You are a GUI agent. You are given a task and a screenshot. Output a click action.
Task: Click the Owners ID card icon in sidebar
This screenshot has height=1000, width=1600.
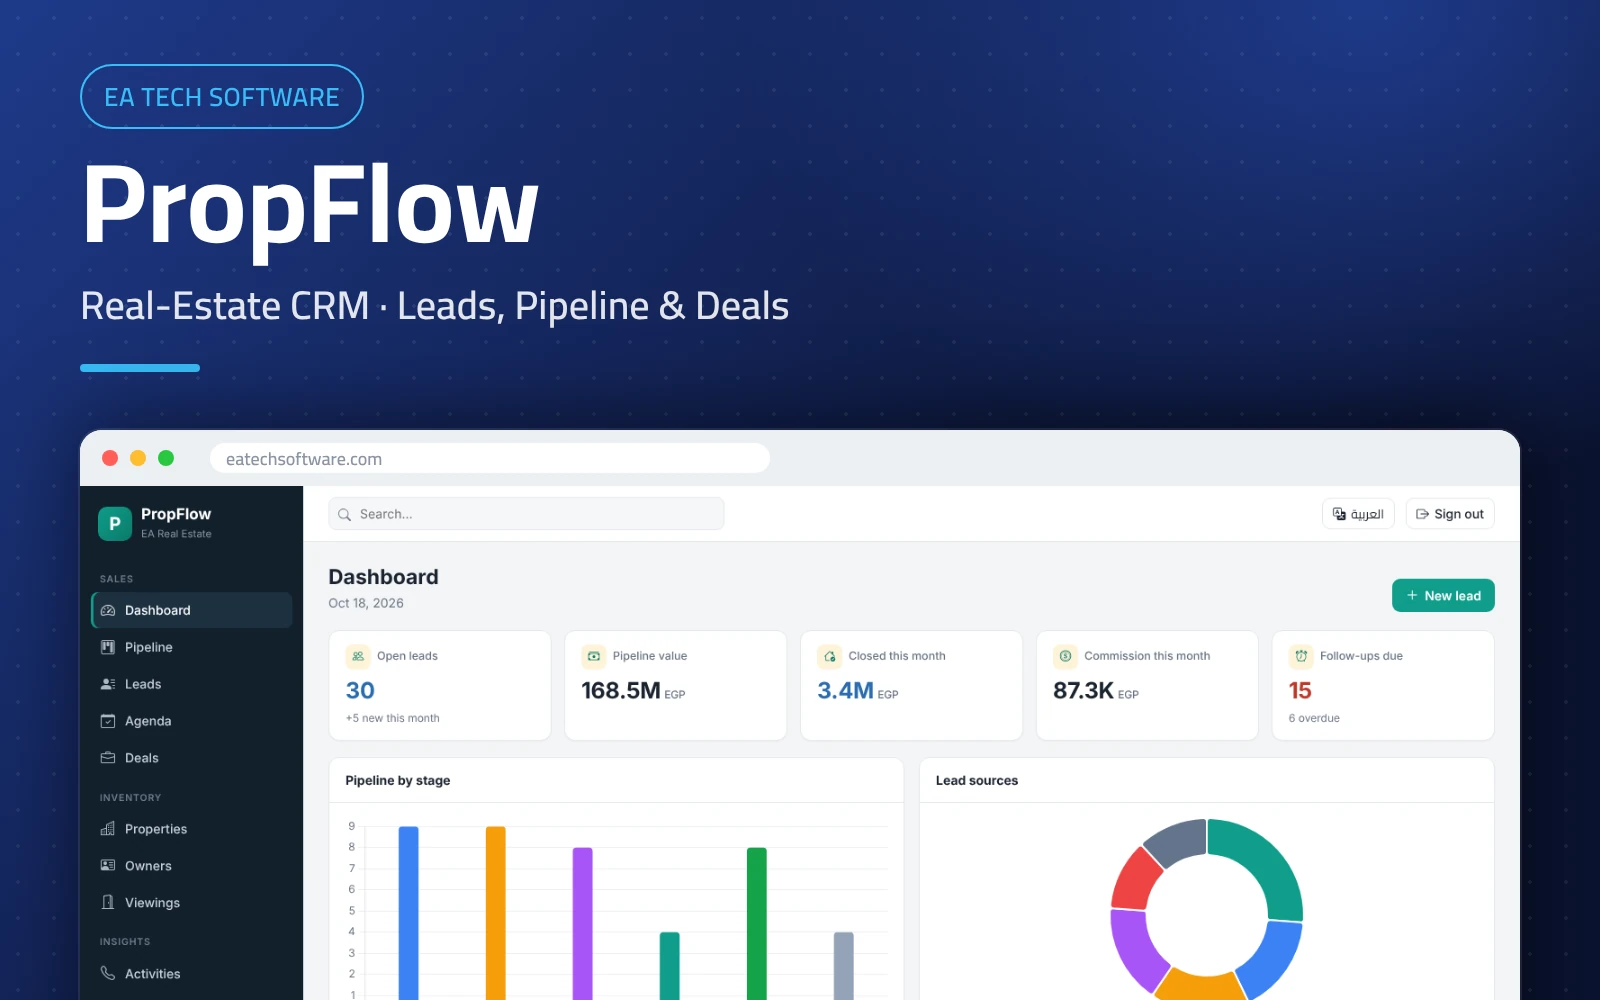108,866
